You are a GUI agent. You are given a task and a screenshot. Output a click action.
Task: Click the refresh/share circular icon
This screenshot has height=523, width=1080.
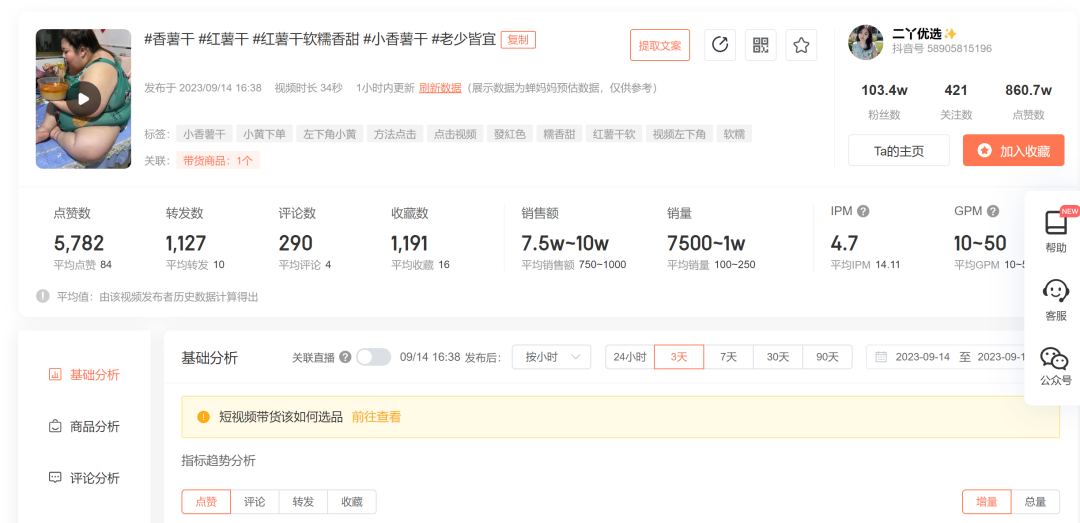click(720, 45)
